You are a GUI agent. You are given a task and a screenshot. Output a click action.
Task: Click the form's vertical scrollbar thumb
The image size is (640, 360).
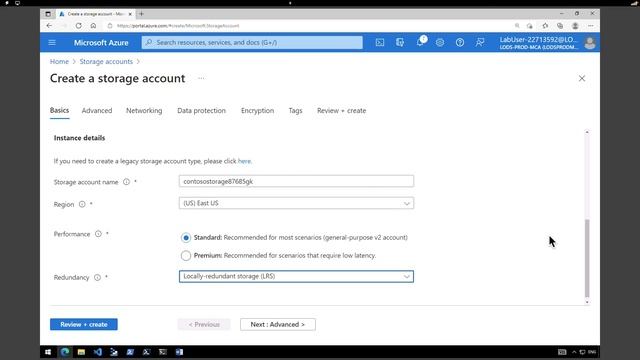point(587,258)
